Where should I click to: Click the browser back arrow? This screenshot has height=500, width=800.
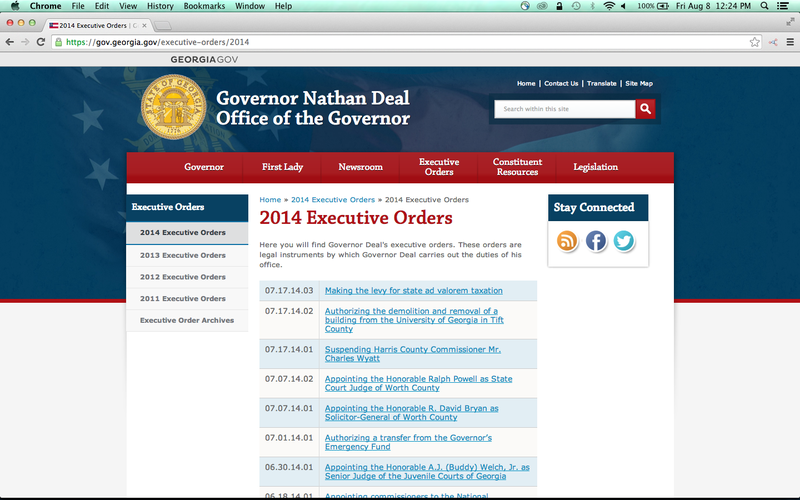(x=9, y=42)
